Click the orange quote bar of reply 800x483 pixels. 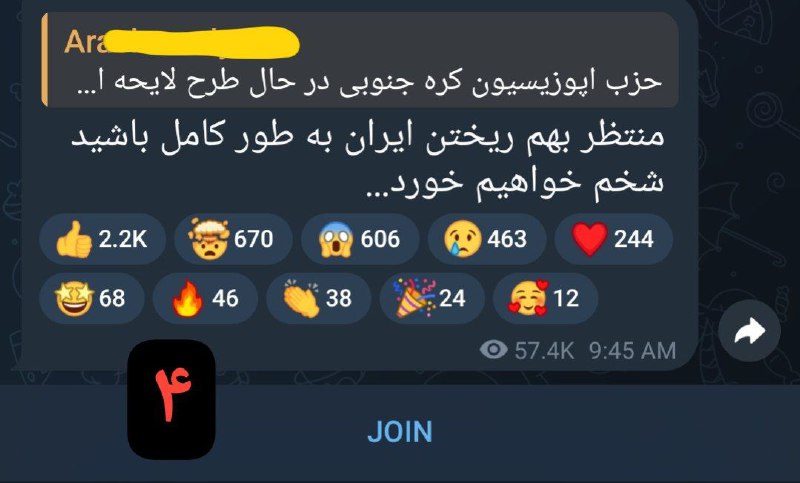45,60
